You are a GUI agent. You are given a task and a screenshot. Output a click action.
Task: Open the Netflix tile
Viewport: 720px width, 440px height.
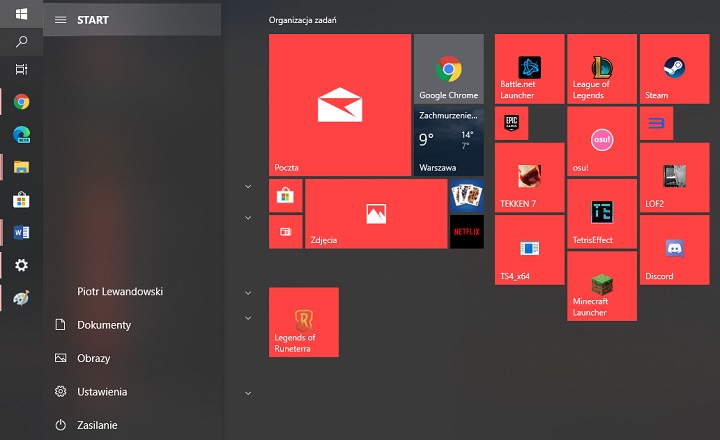466,231
